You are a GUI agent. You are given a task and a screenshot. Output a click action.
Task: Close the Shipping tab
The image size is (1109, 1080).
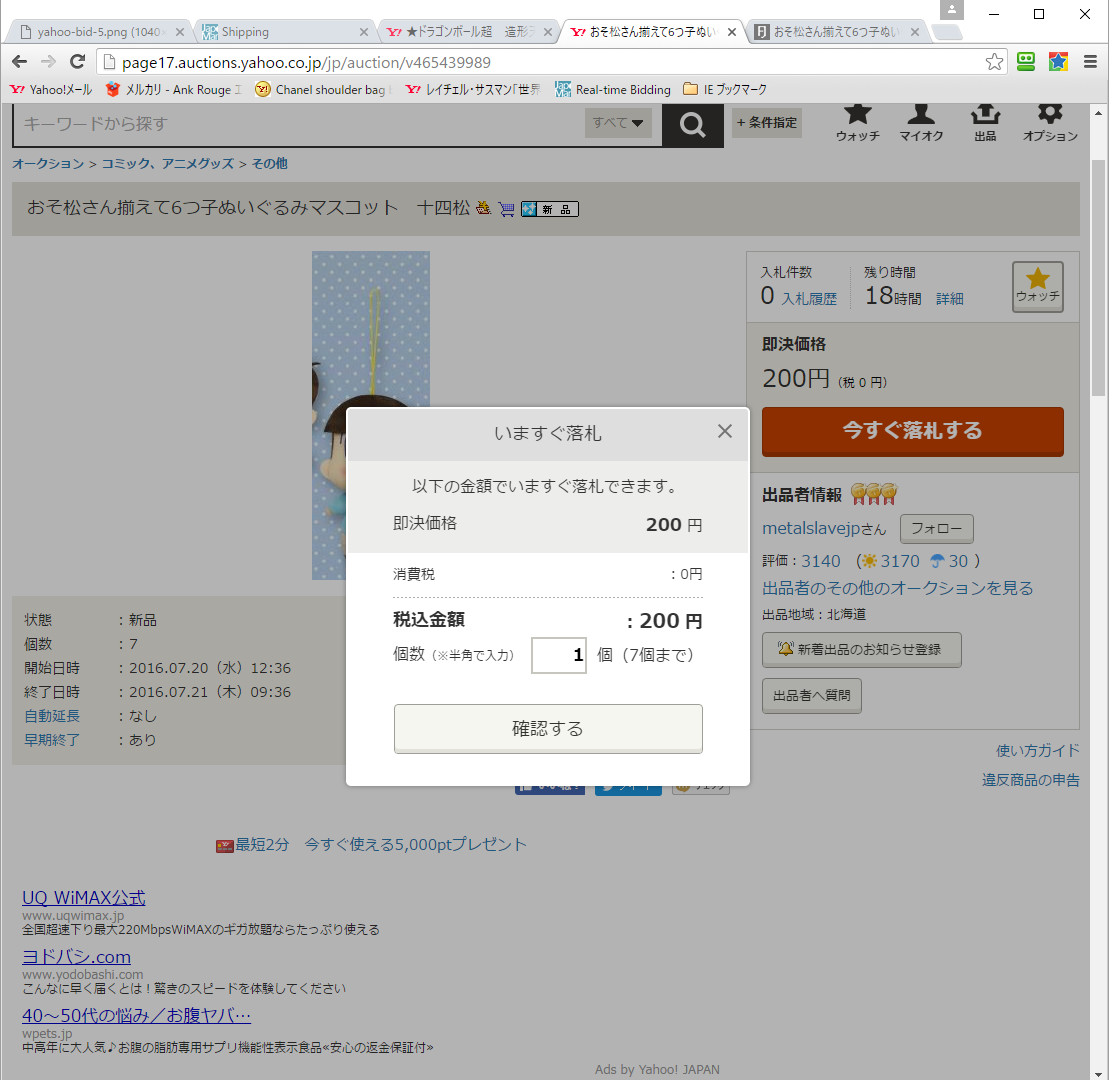pyautogui.click(x=364, y=32)
